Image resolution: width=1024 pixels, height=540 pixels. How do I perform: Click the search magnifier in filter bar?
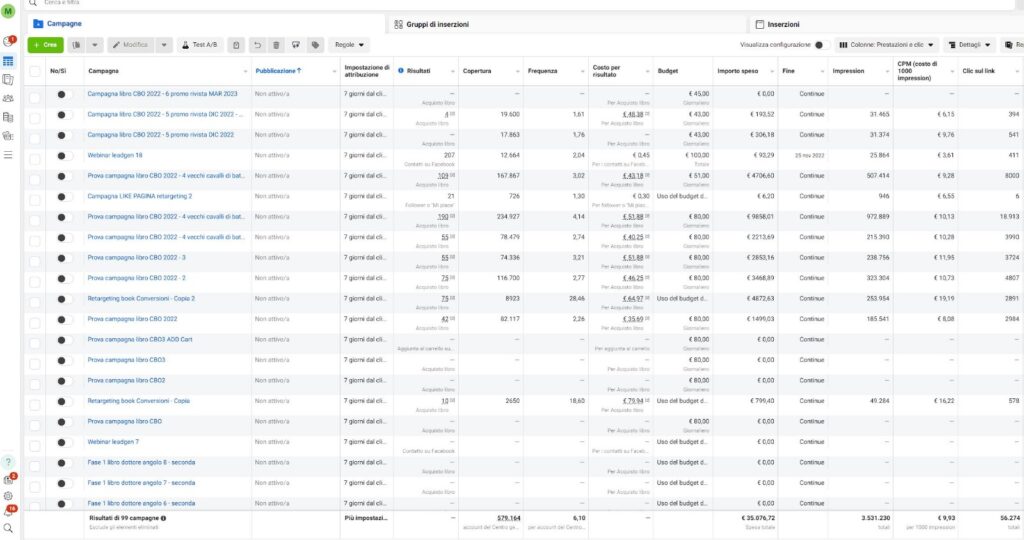[x=33, y=3]
